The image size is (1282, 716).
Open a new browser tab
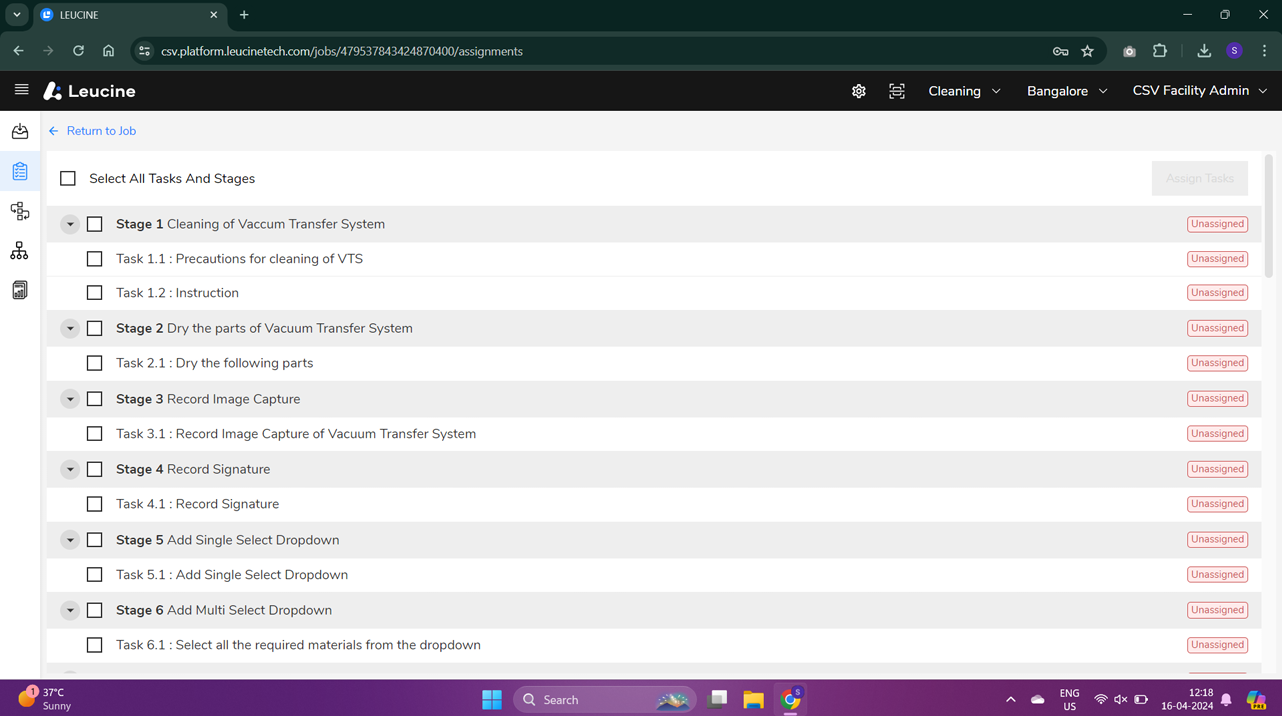tap(244, 15)
